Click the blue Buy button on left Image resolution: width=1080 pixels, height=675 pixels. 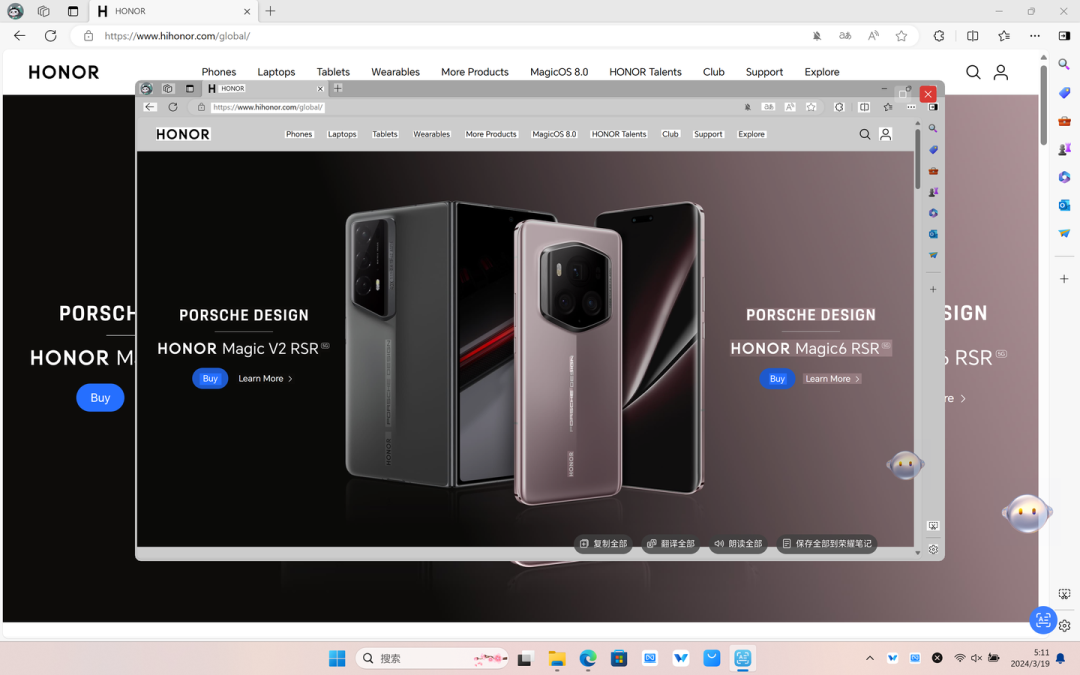pyautogui.click(x=100, y=397)
